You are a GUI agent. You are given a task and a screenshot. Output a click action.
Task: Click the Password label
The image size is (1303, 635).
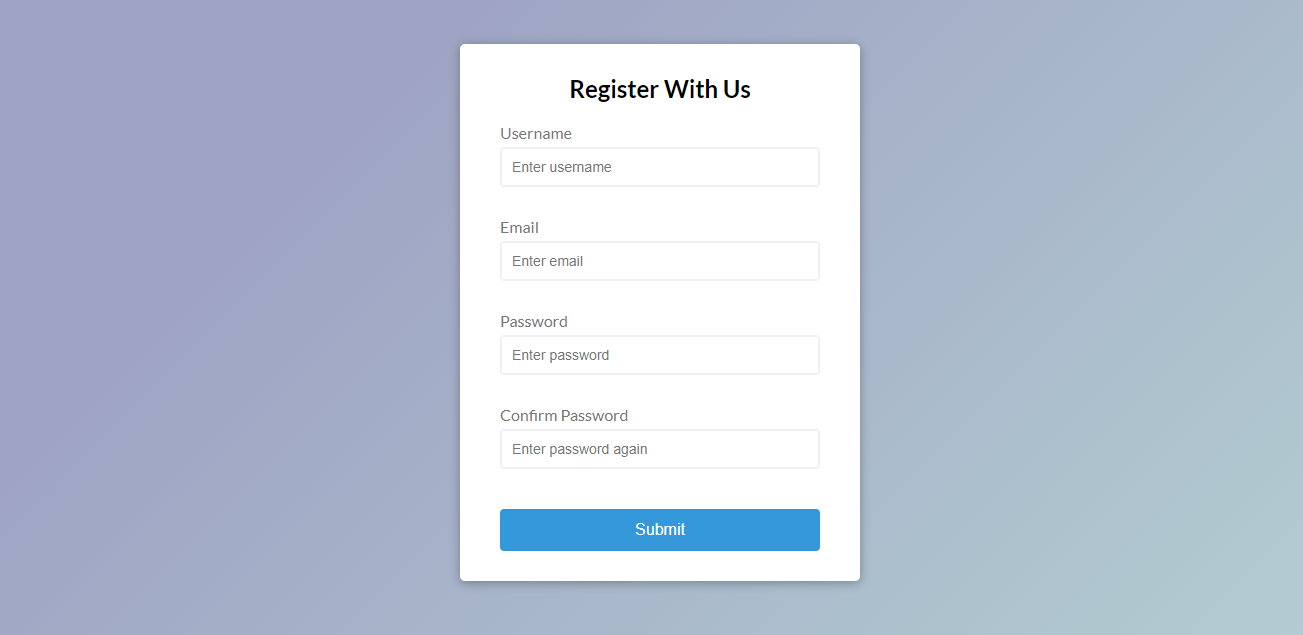pos(533,321)
